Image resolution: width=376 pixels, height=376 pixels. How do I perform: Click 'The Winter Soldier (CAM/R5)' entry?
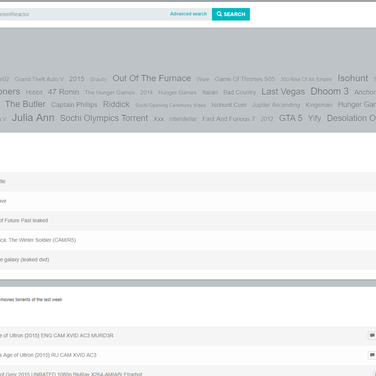(x=42, y=240)
